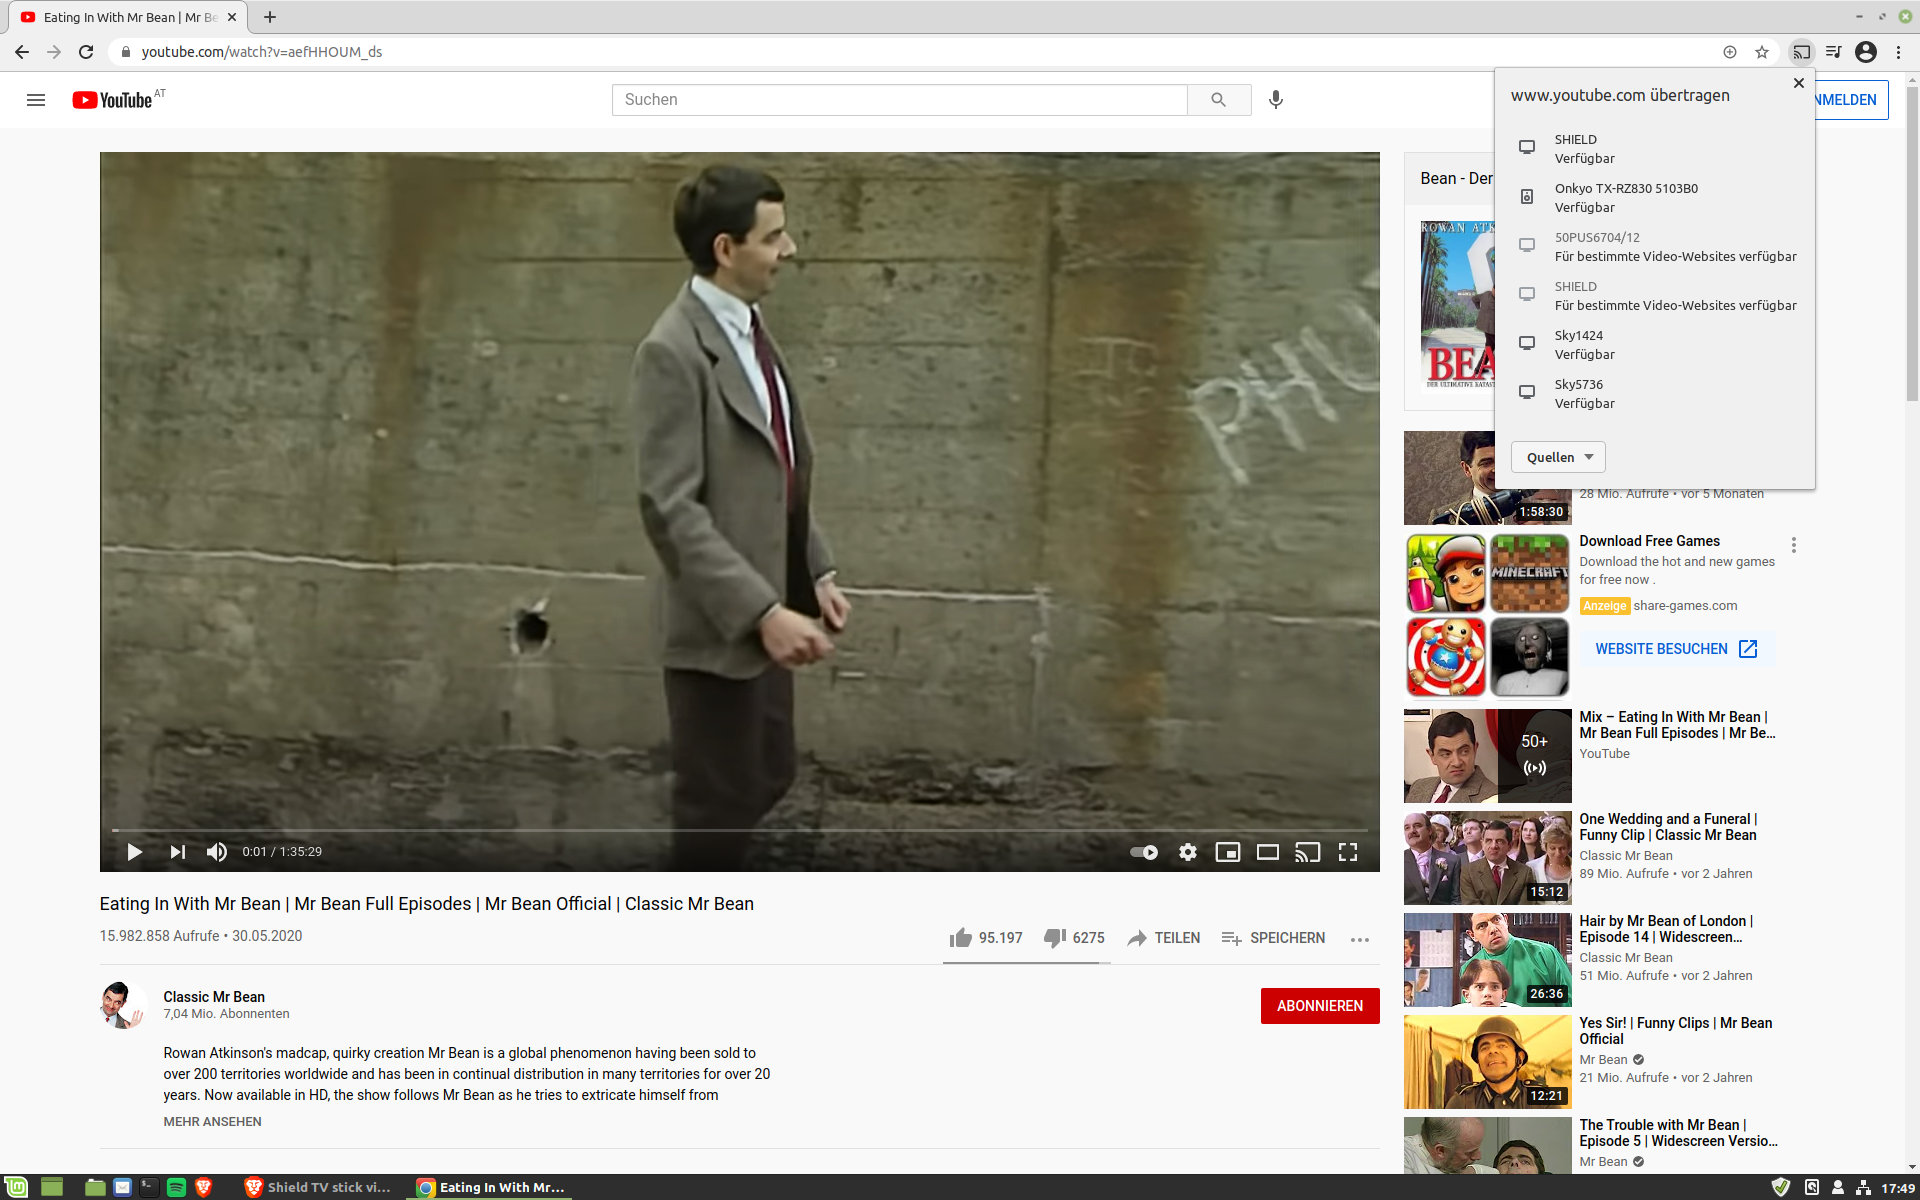Open the media control toolbar icon
Image resolution: width=1920 pixels, height=1200 pixels.
1834,52
